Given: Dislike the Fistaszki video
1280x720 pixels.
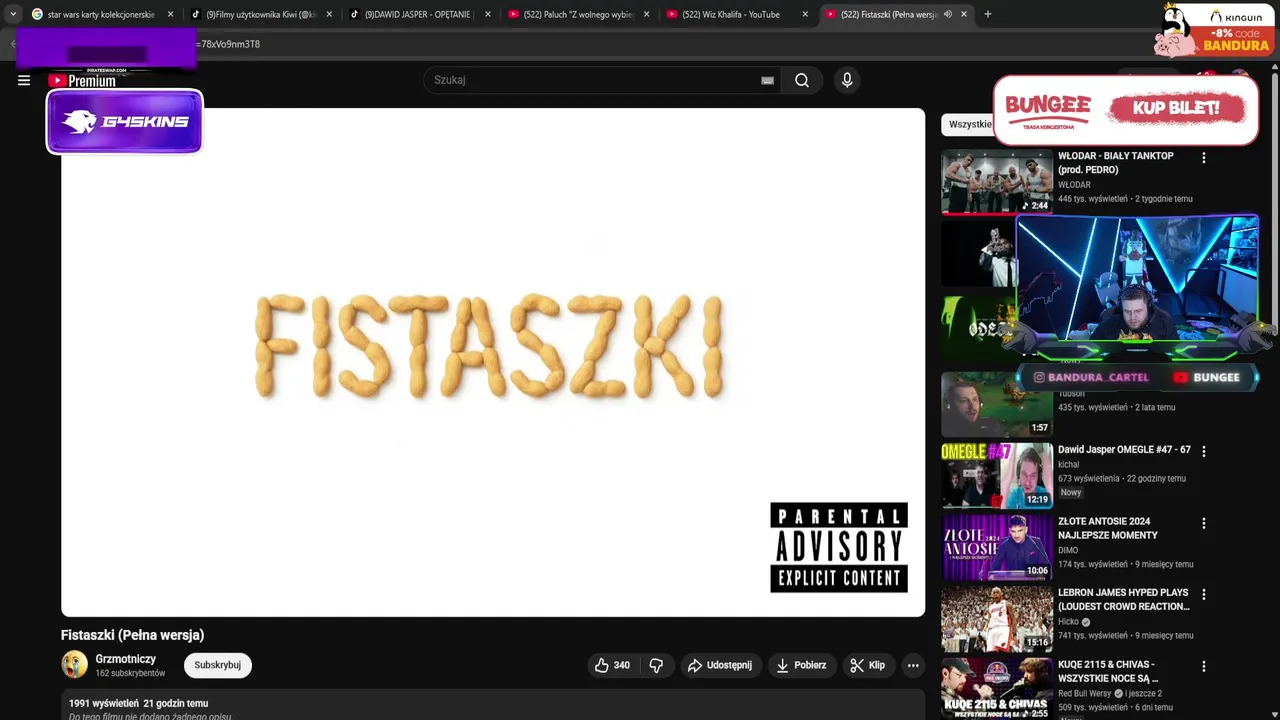Looking at the screenshot, I should click(656, 665).
